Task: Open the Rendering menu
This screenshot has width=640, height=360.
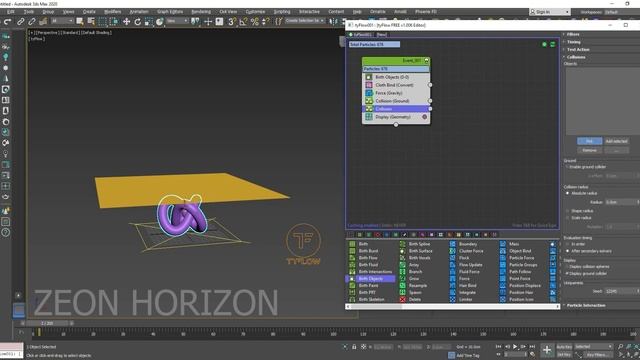Action: click(x=201, y=11)
